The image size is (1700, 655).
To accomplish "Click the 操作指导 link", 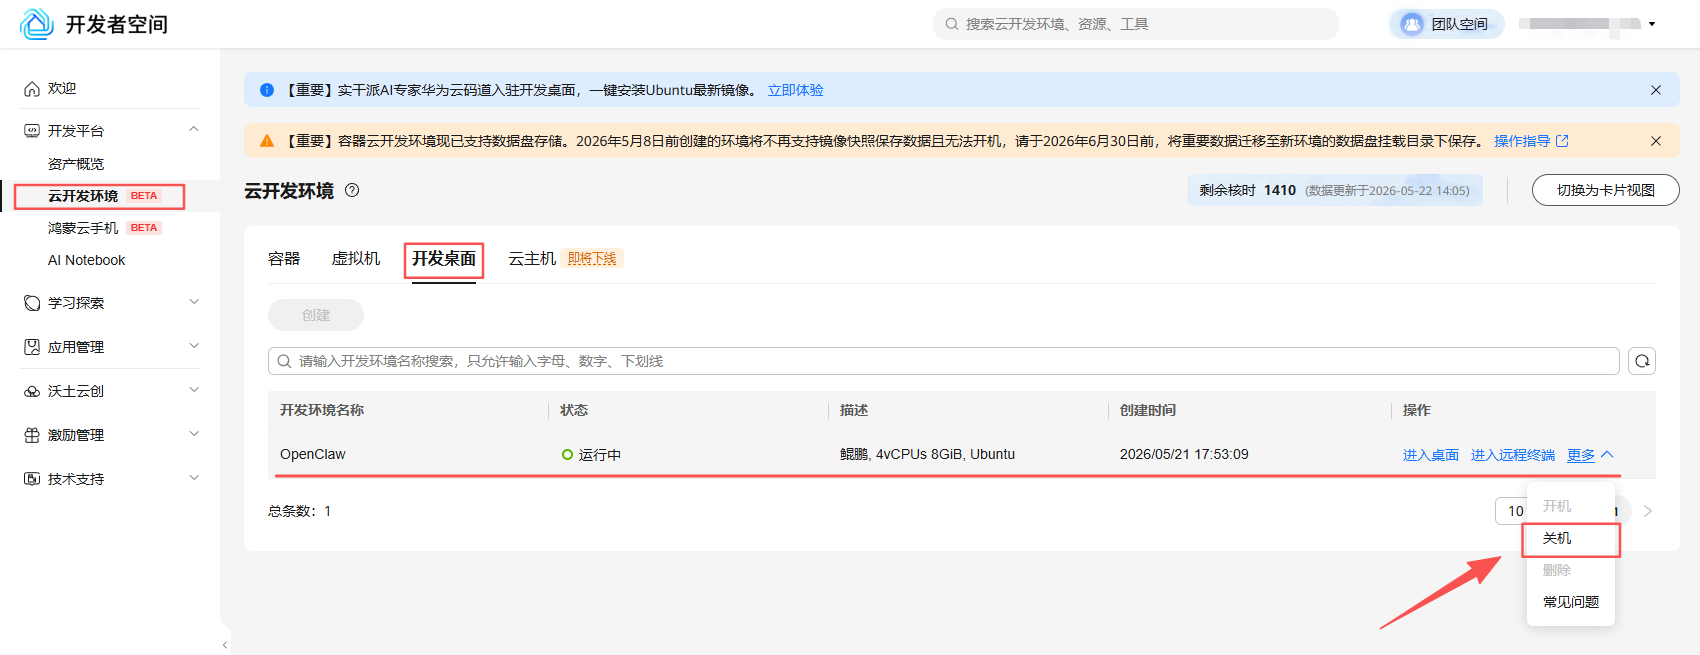I will point(1522,141).
